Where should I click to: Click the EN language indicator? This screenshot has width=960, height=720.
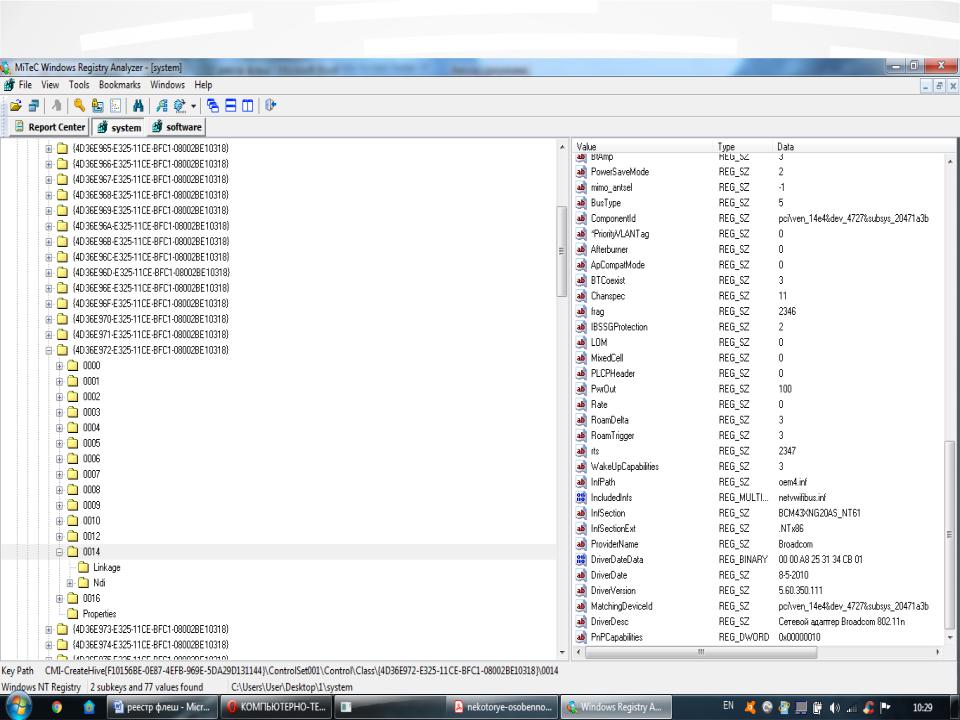point(728,706)
